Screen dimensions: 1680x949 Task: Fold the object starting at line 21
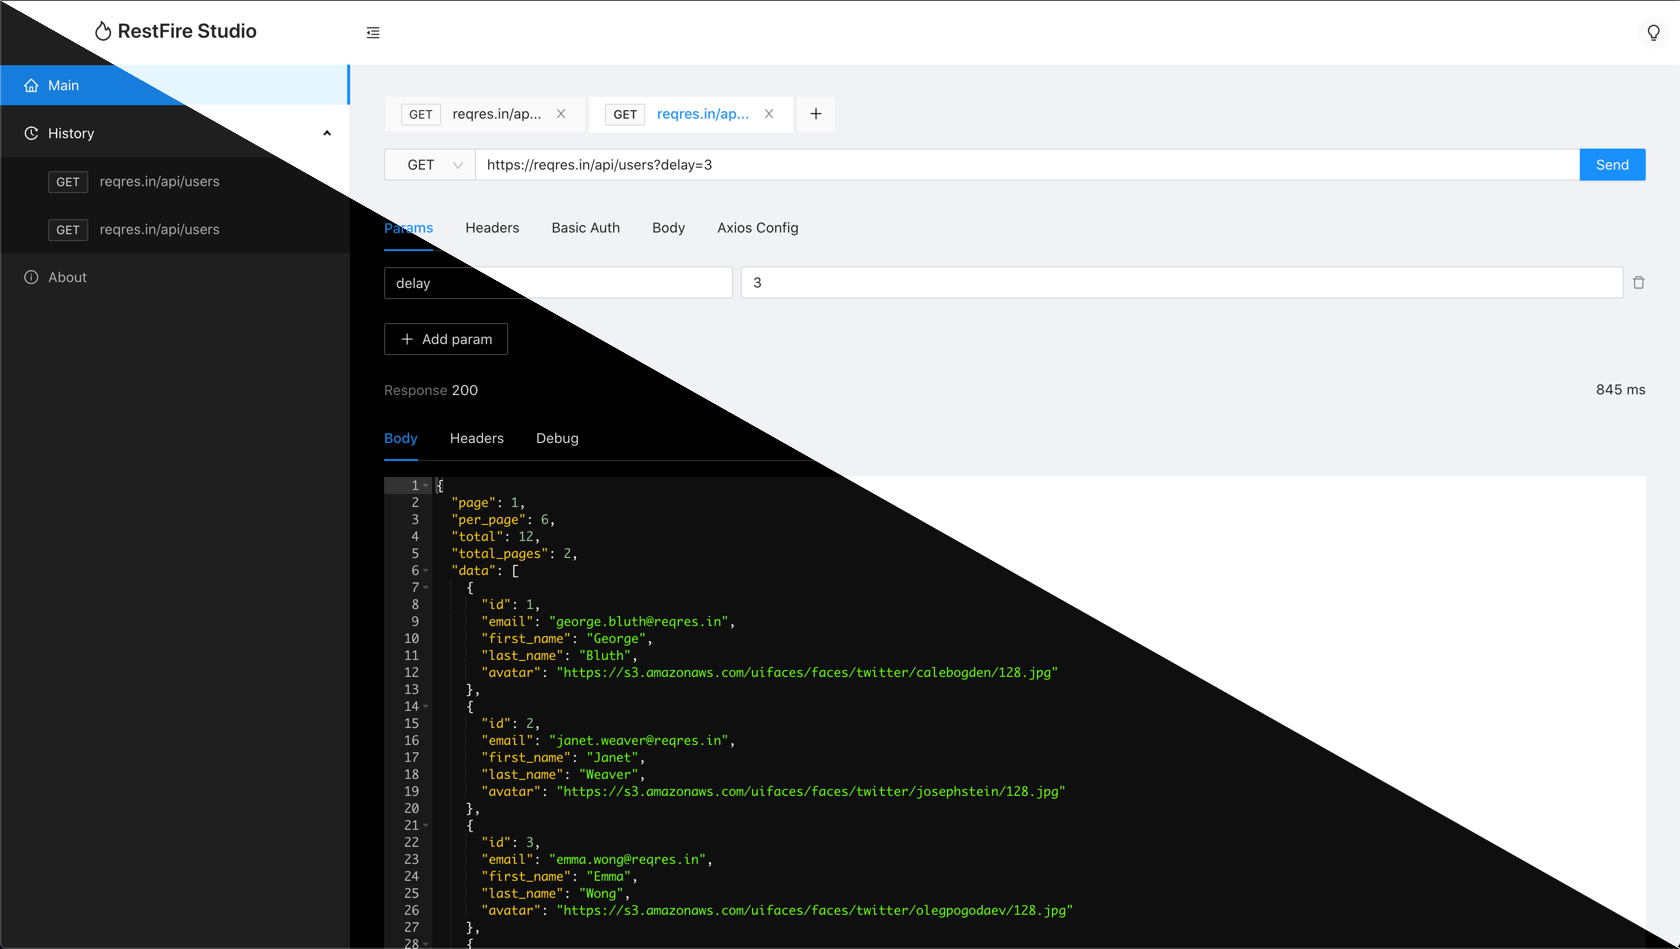point(426,826)
